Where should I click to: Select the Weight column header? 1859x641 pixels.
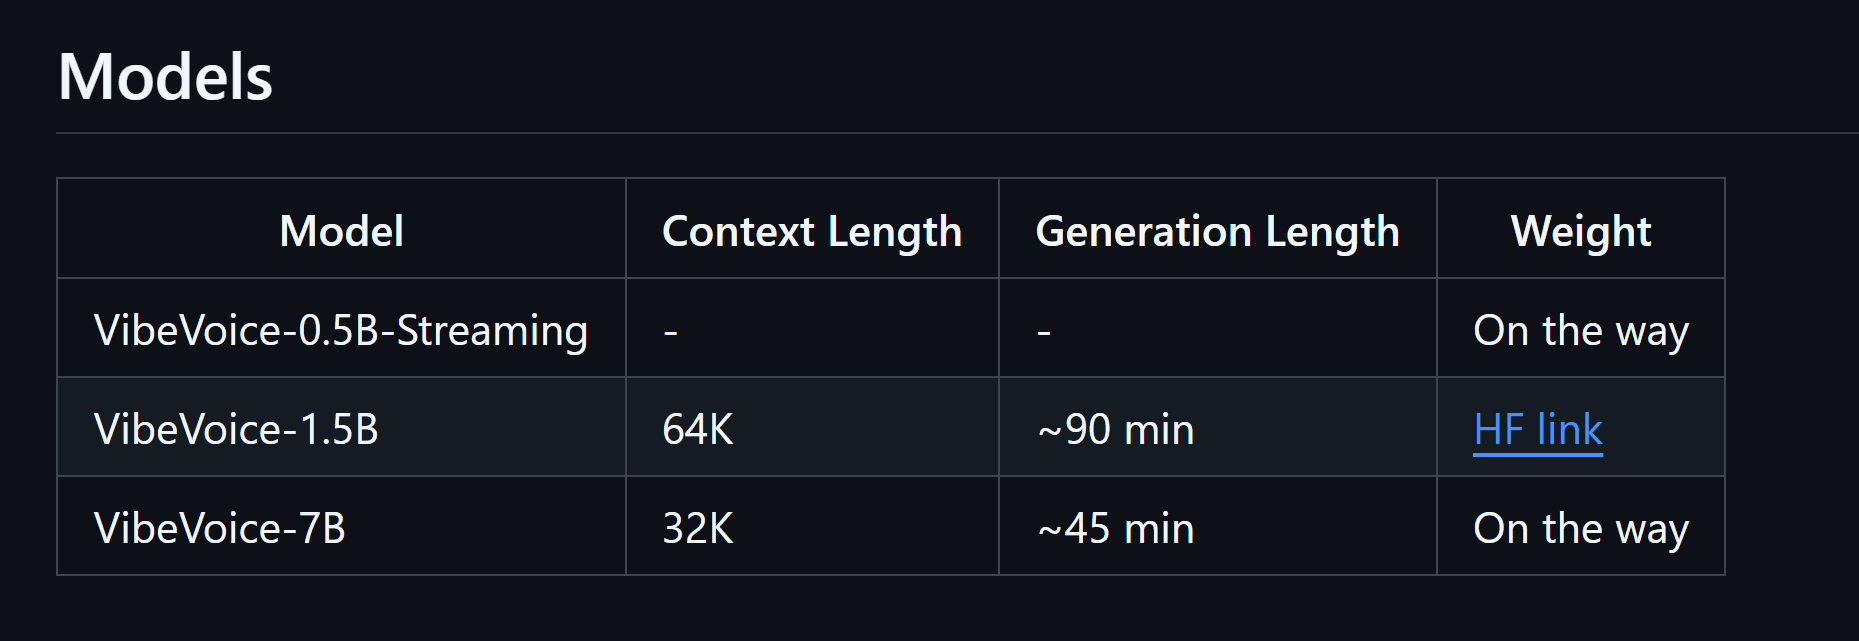coord(1580,231)
